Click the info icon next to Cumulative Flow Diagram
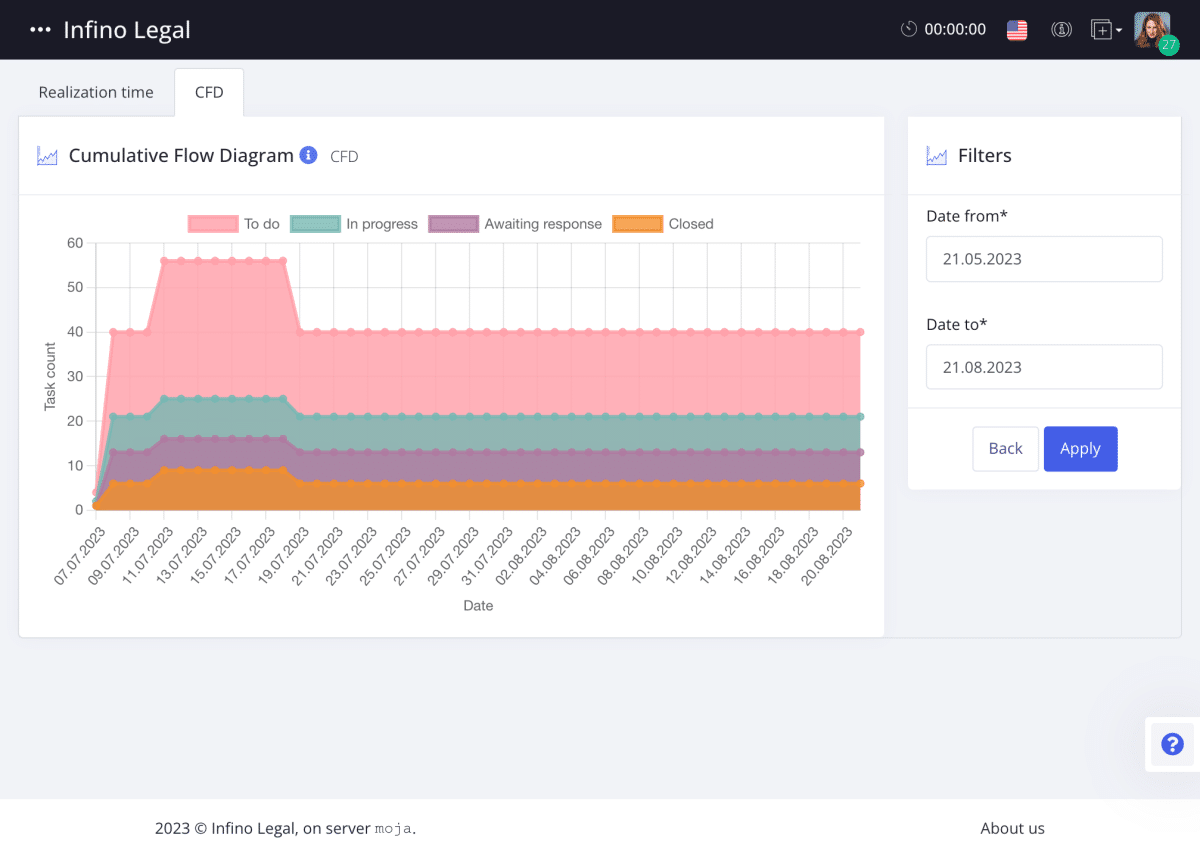The image size is (1200, 857). [308, 155]
